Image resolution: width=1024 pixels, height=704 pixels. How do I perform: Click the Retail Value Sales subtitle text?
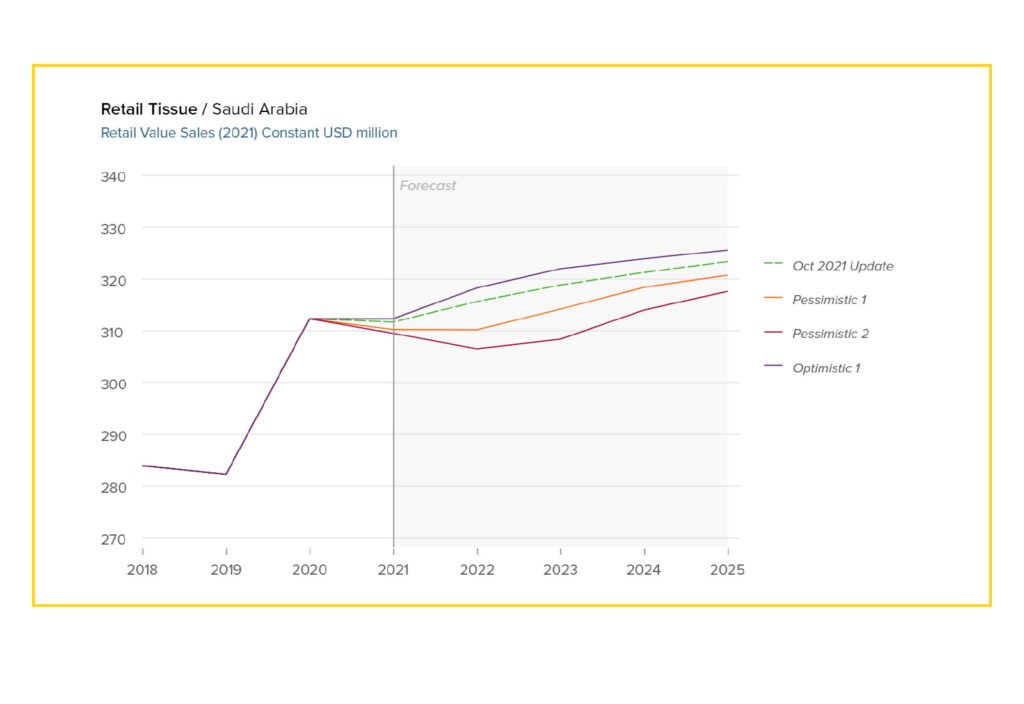tap(249, 133)
